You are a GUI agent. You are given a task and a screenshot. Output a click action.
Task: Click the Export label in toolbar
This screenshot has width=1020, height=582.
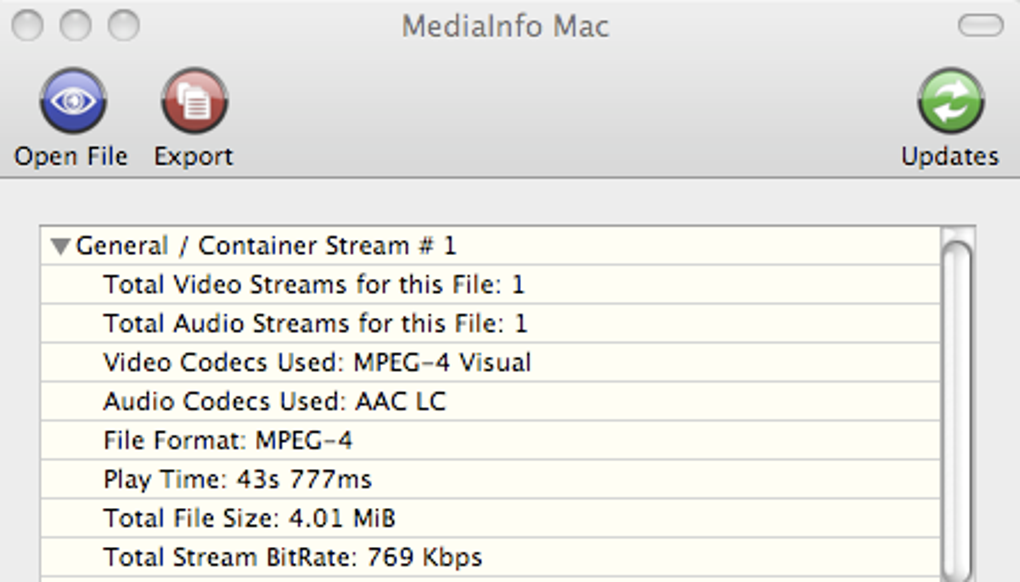[194, 157]
